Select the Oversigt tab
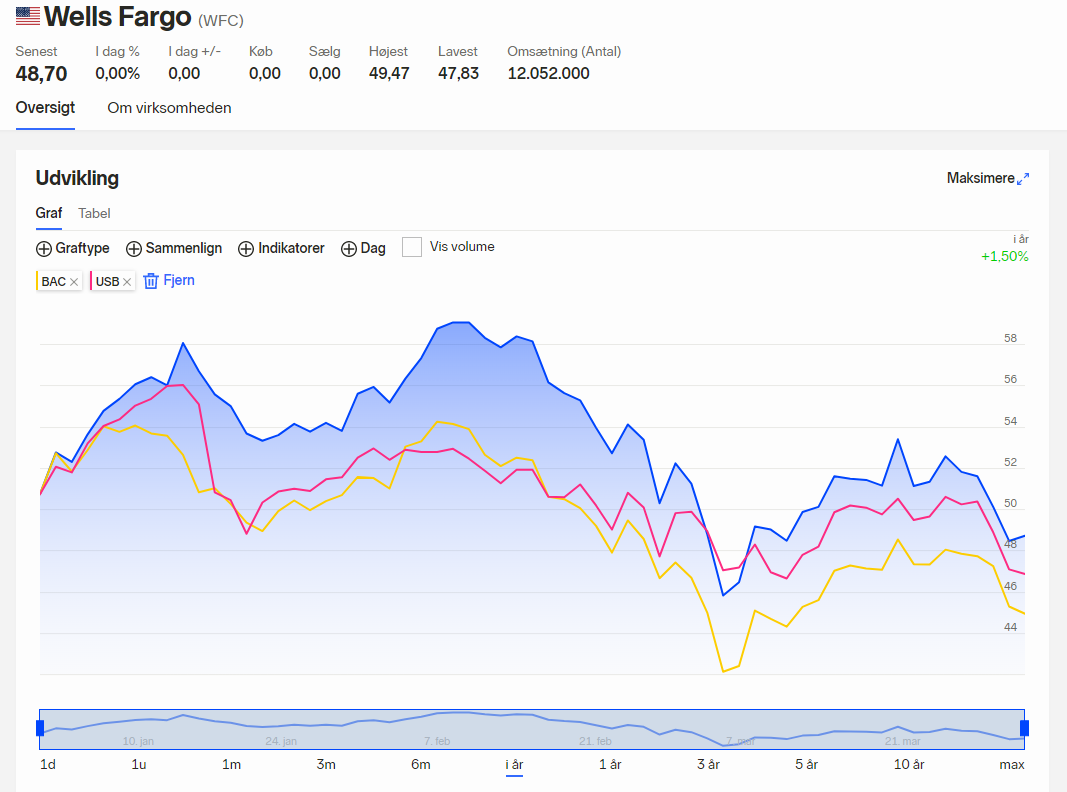 (x=45, y=108)
